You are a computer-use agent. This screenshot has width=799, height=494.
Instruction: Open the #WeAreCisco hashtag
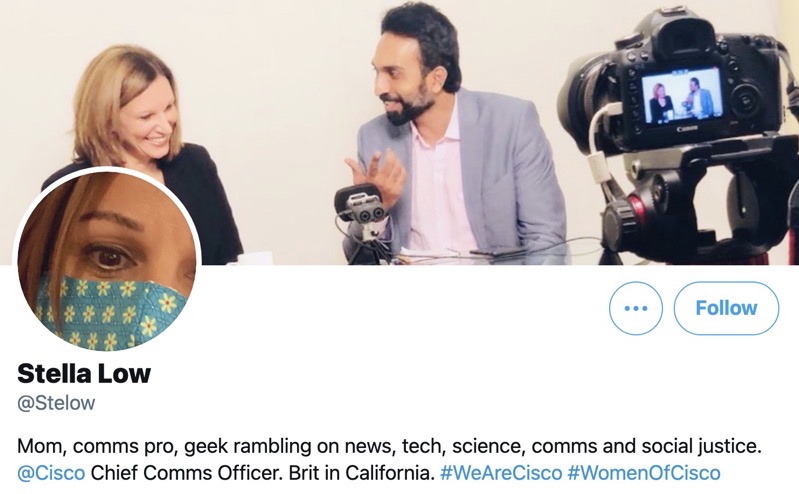[501, 473]
